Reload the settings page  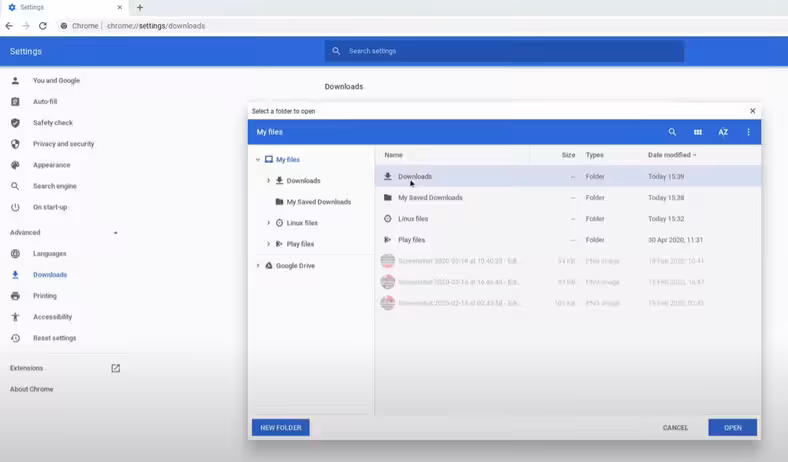(43, 26)
